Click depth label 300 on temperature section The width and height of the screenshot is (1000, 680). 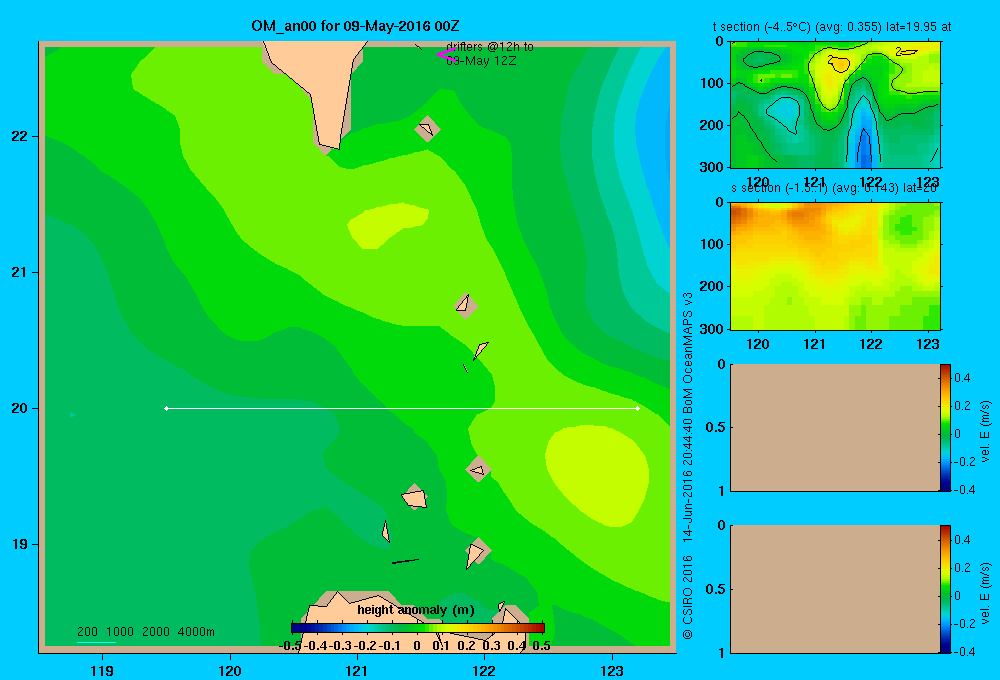pos(713,167)
